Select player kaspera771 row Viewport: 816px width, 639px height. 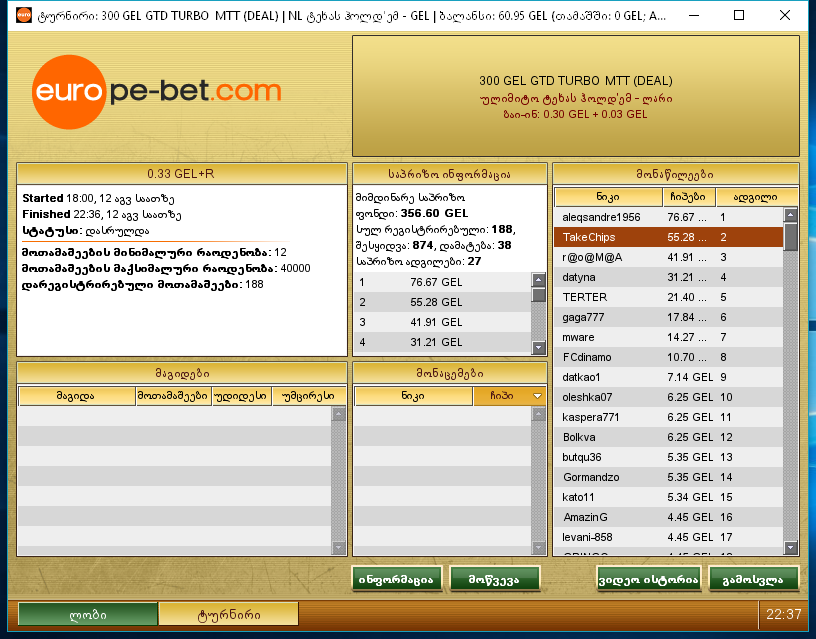[668, 417]
